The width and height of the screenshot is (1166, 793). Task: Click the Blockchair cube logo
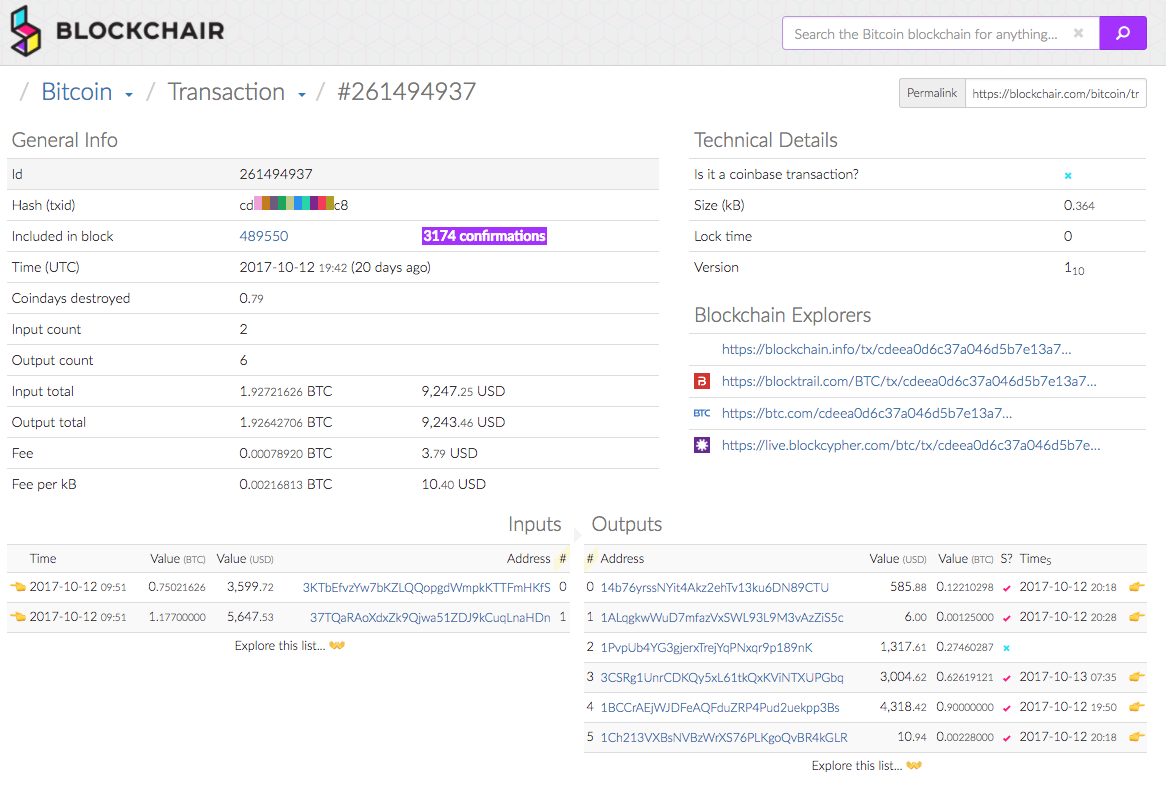(26, 31)
